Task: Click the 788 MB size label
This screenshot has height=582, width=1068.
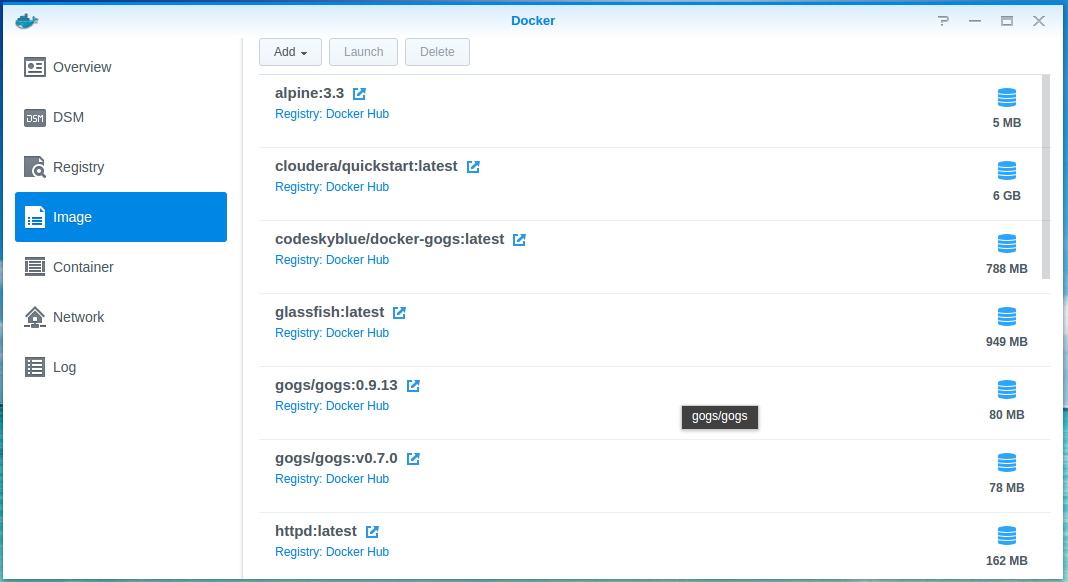Action: pyautogui.click(x=1007, y=269)
